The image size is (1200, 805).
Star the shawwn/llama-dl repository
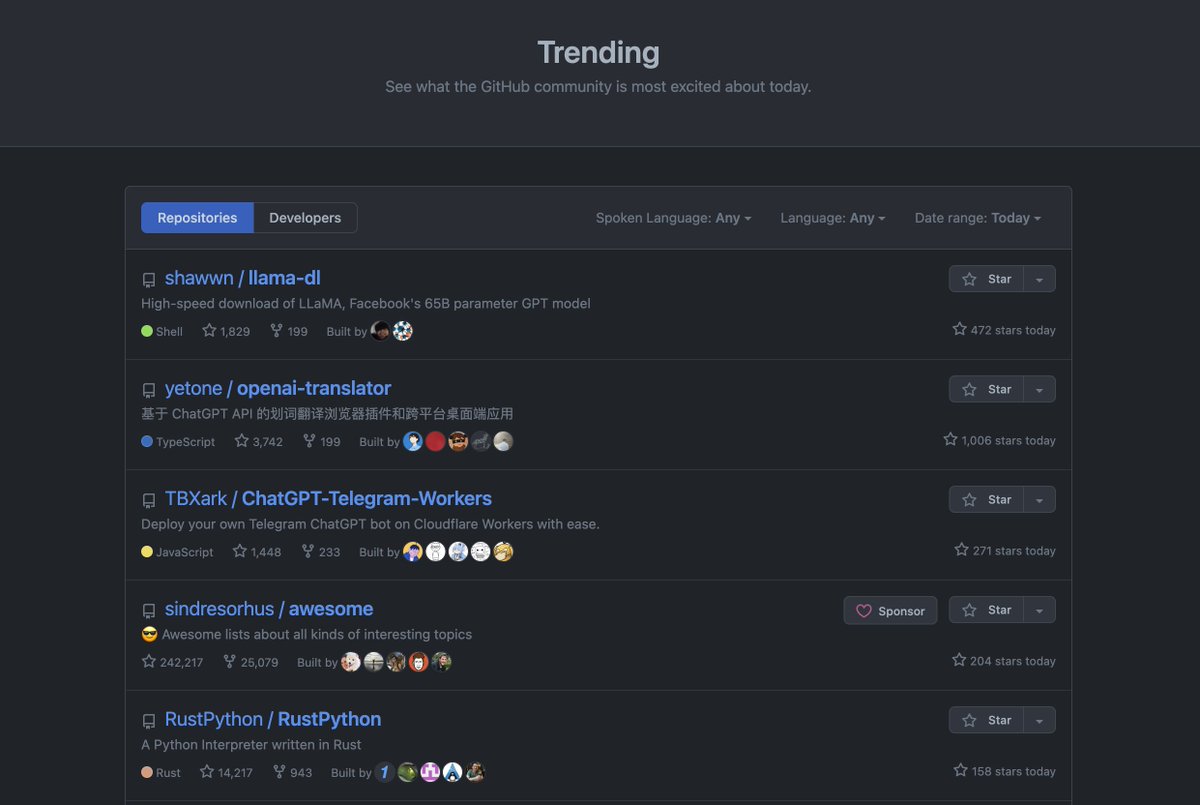[x=986, y=279]
